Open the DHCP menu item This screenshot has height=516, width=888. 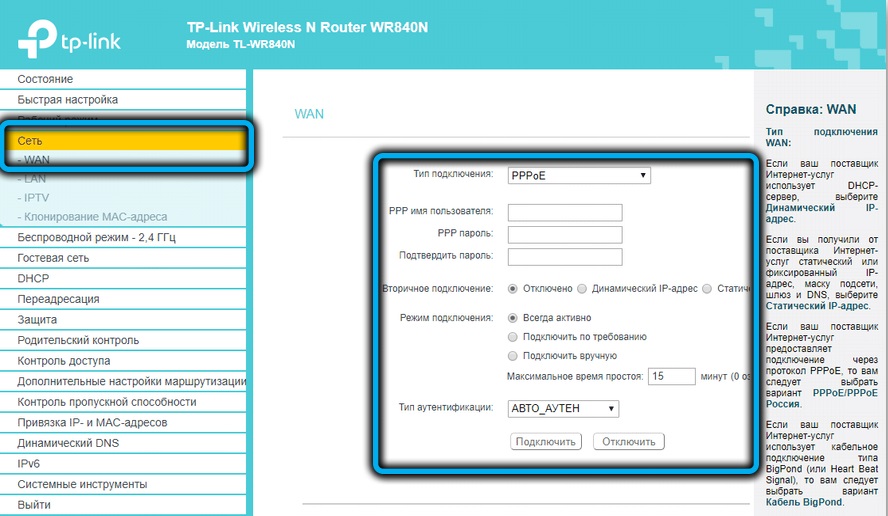(x=123, y=279)
